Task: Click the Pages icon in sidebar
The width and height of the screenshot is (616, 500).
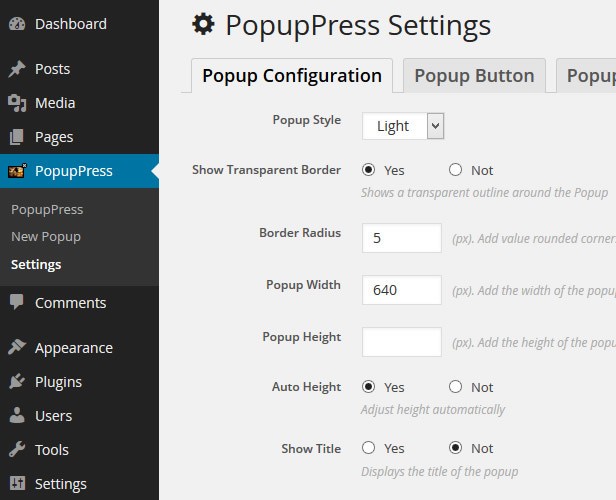Action: coord(17,137)
